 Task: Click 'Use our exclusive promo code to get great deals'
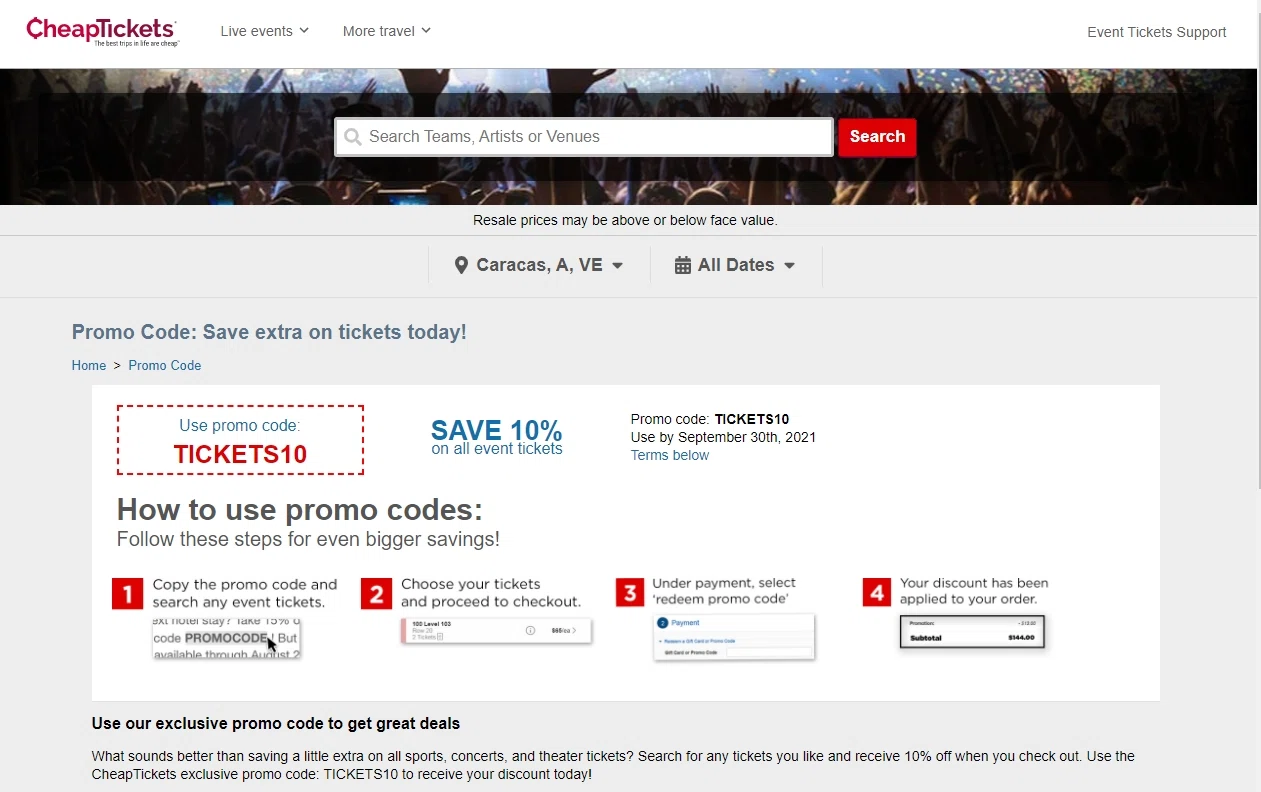point(276,723)
